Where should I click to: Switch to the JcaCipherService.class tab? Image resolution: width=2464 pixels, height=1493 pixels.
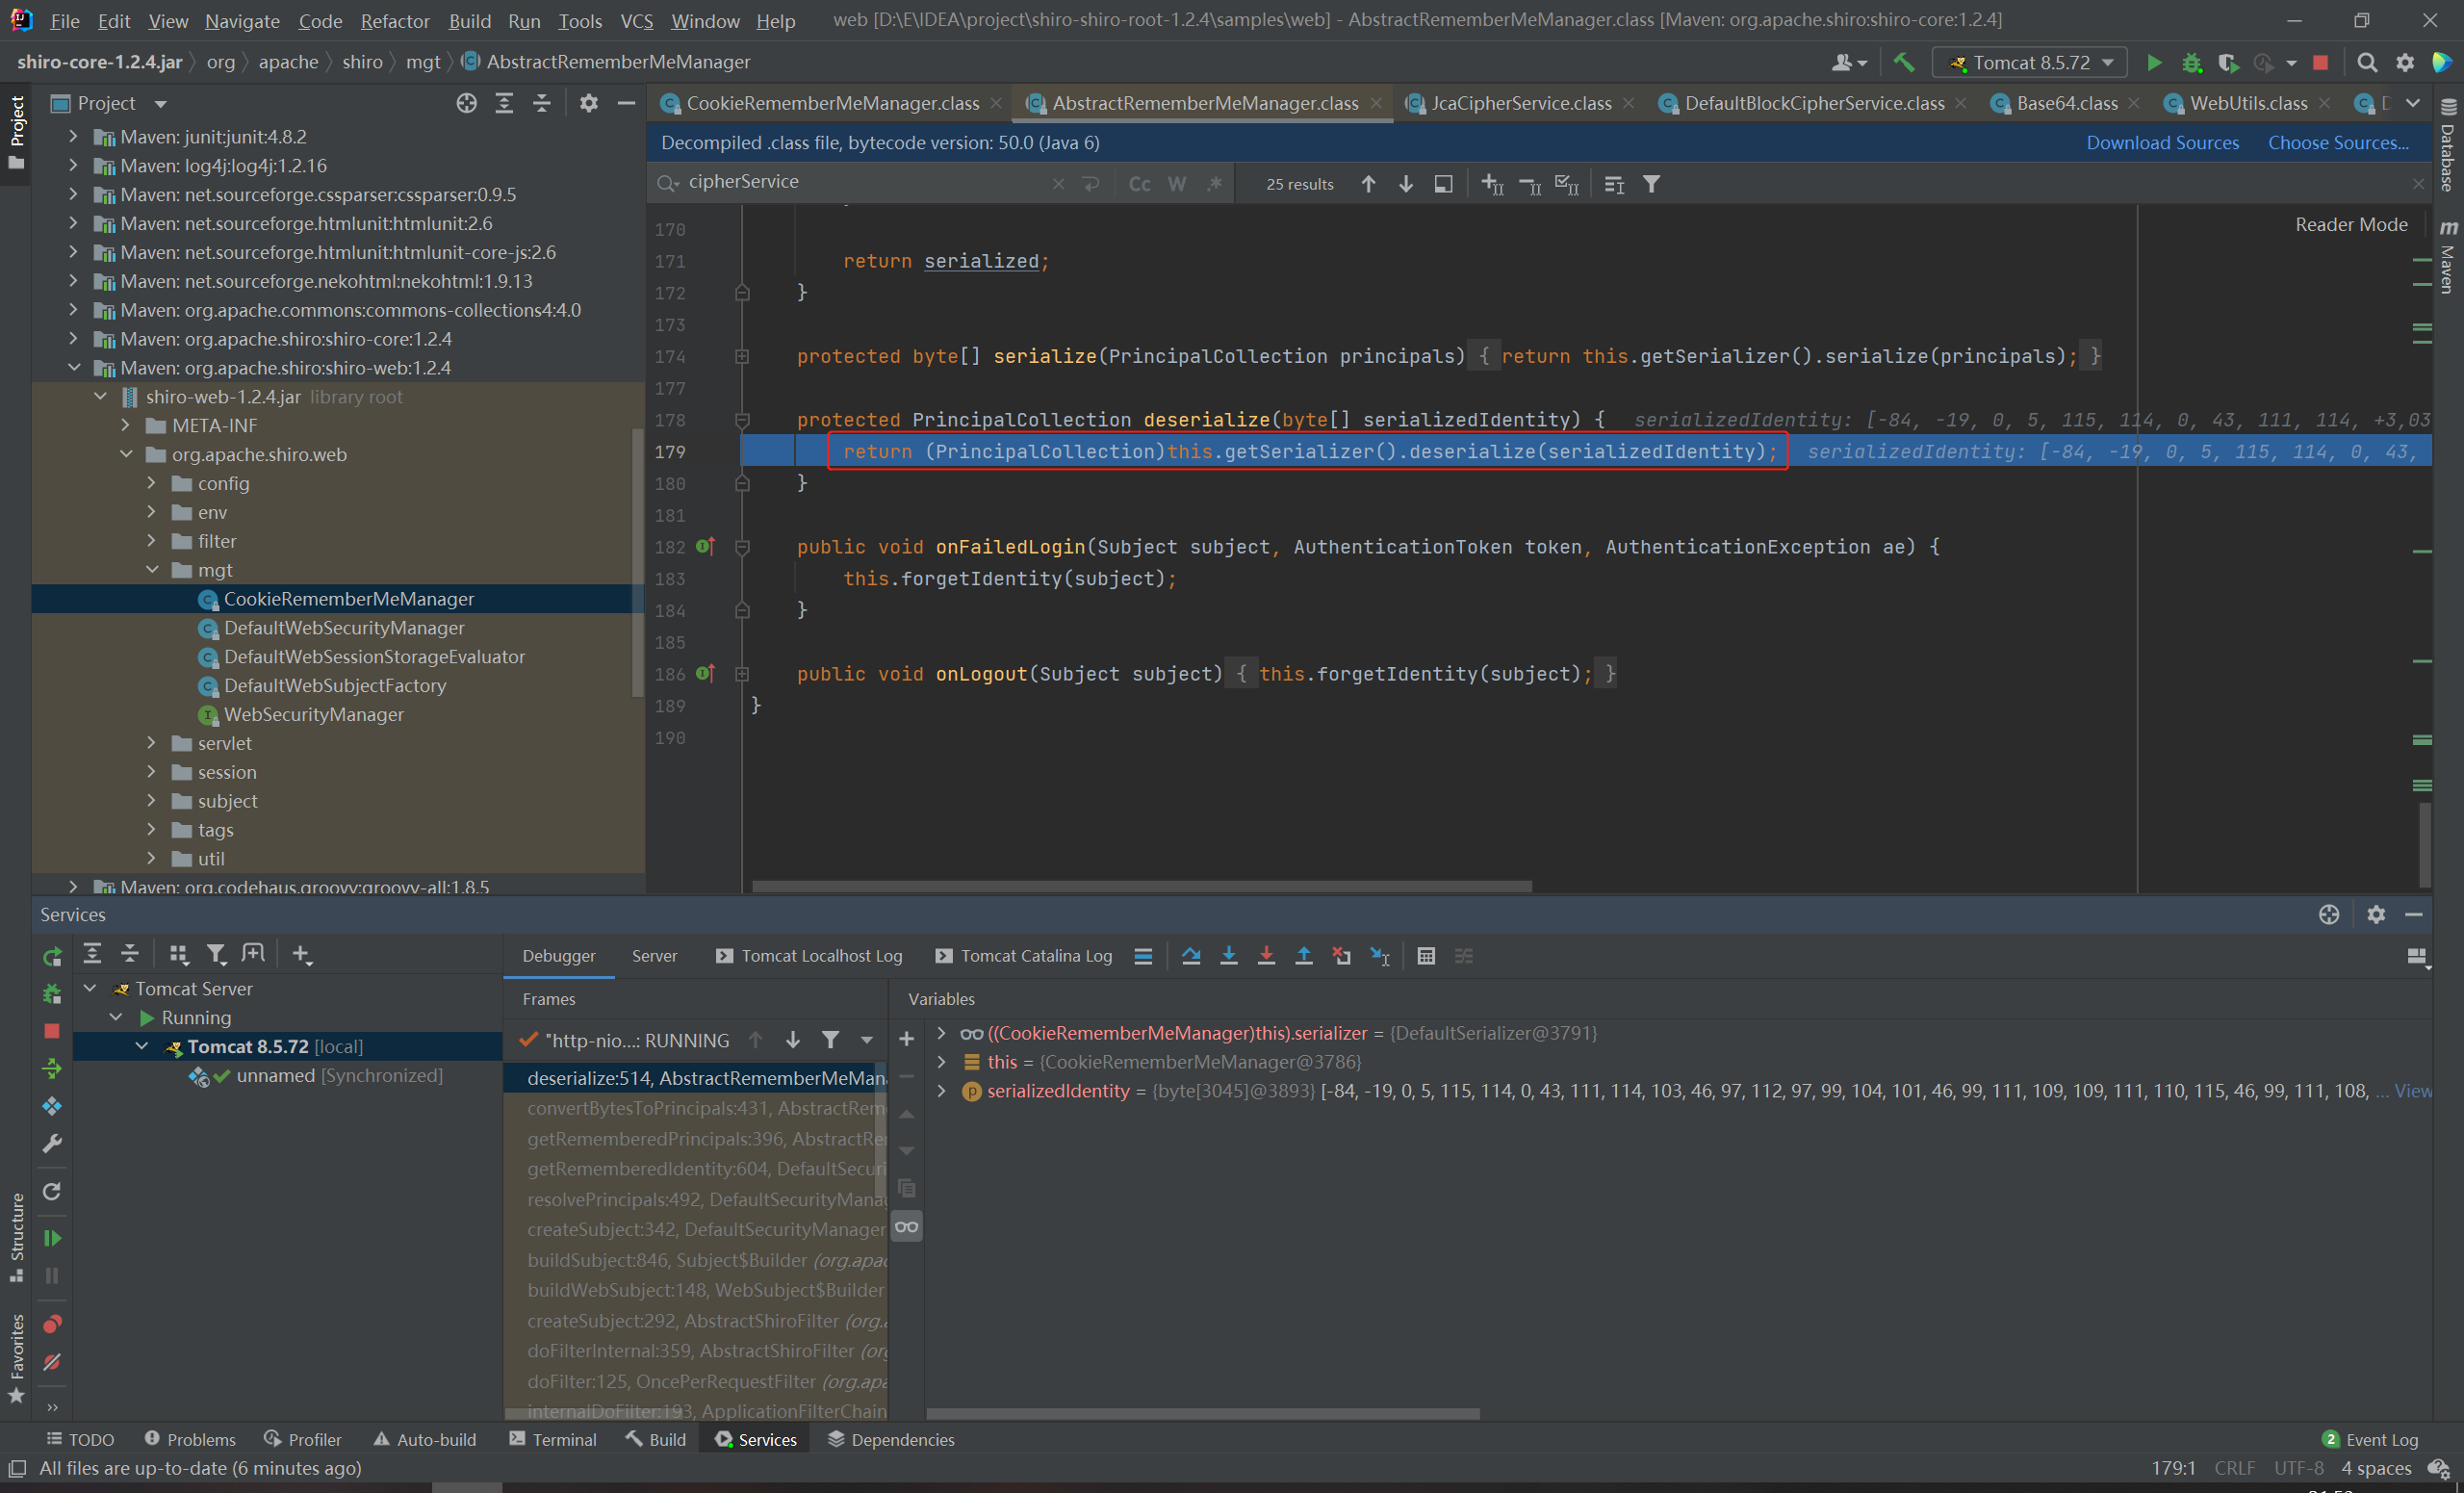click(1520, 103)
